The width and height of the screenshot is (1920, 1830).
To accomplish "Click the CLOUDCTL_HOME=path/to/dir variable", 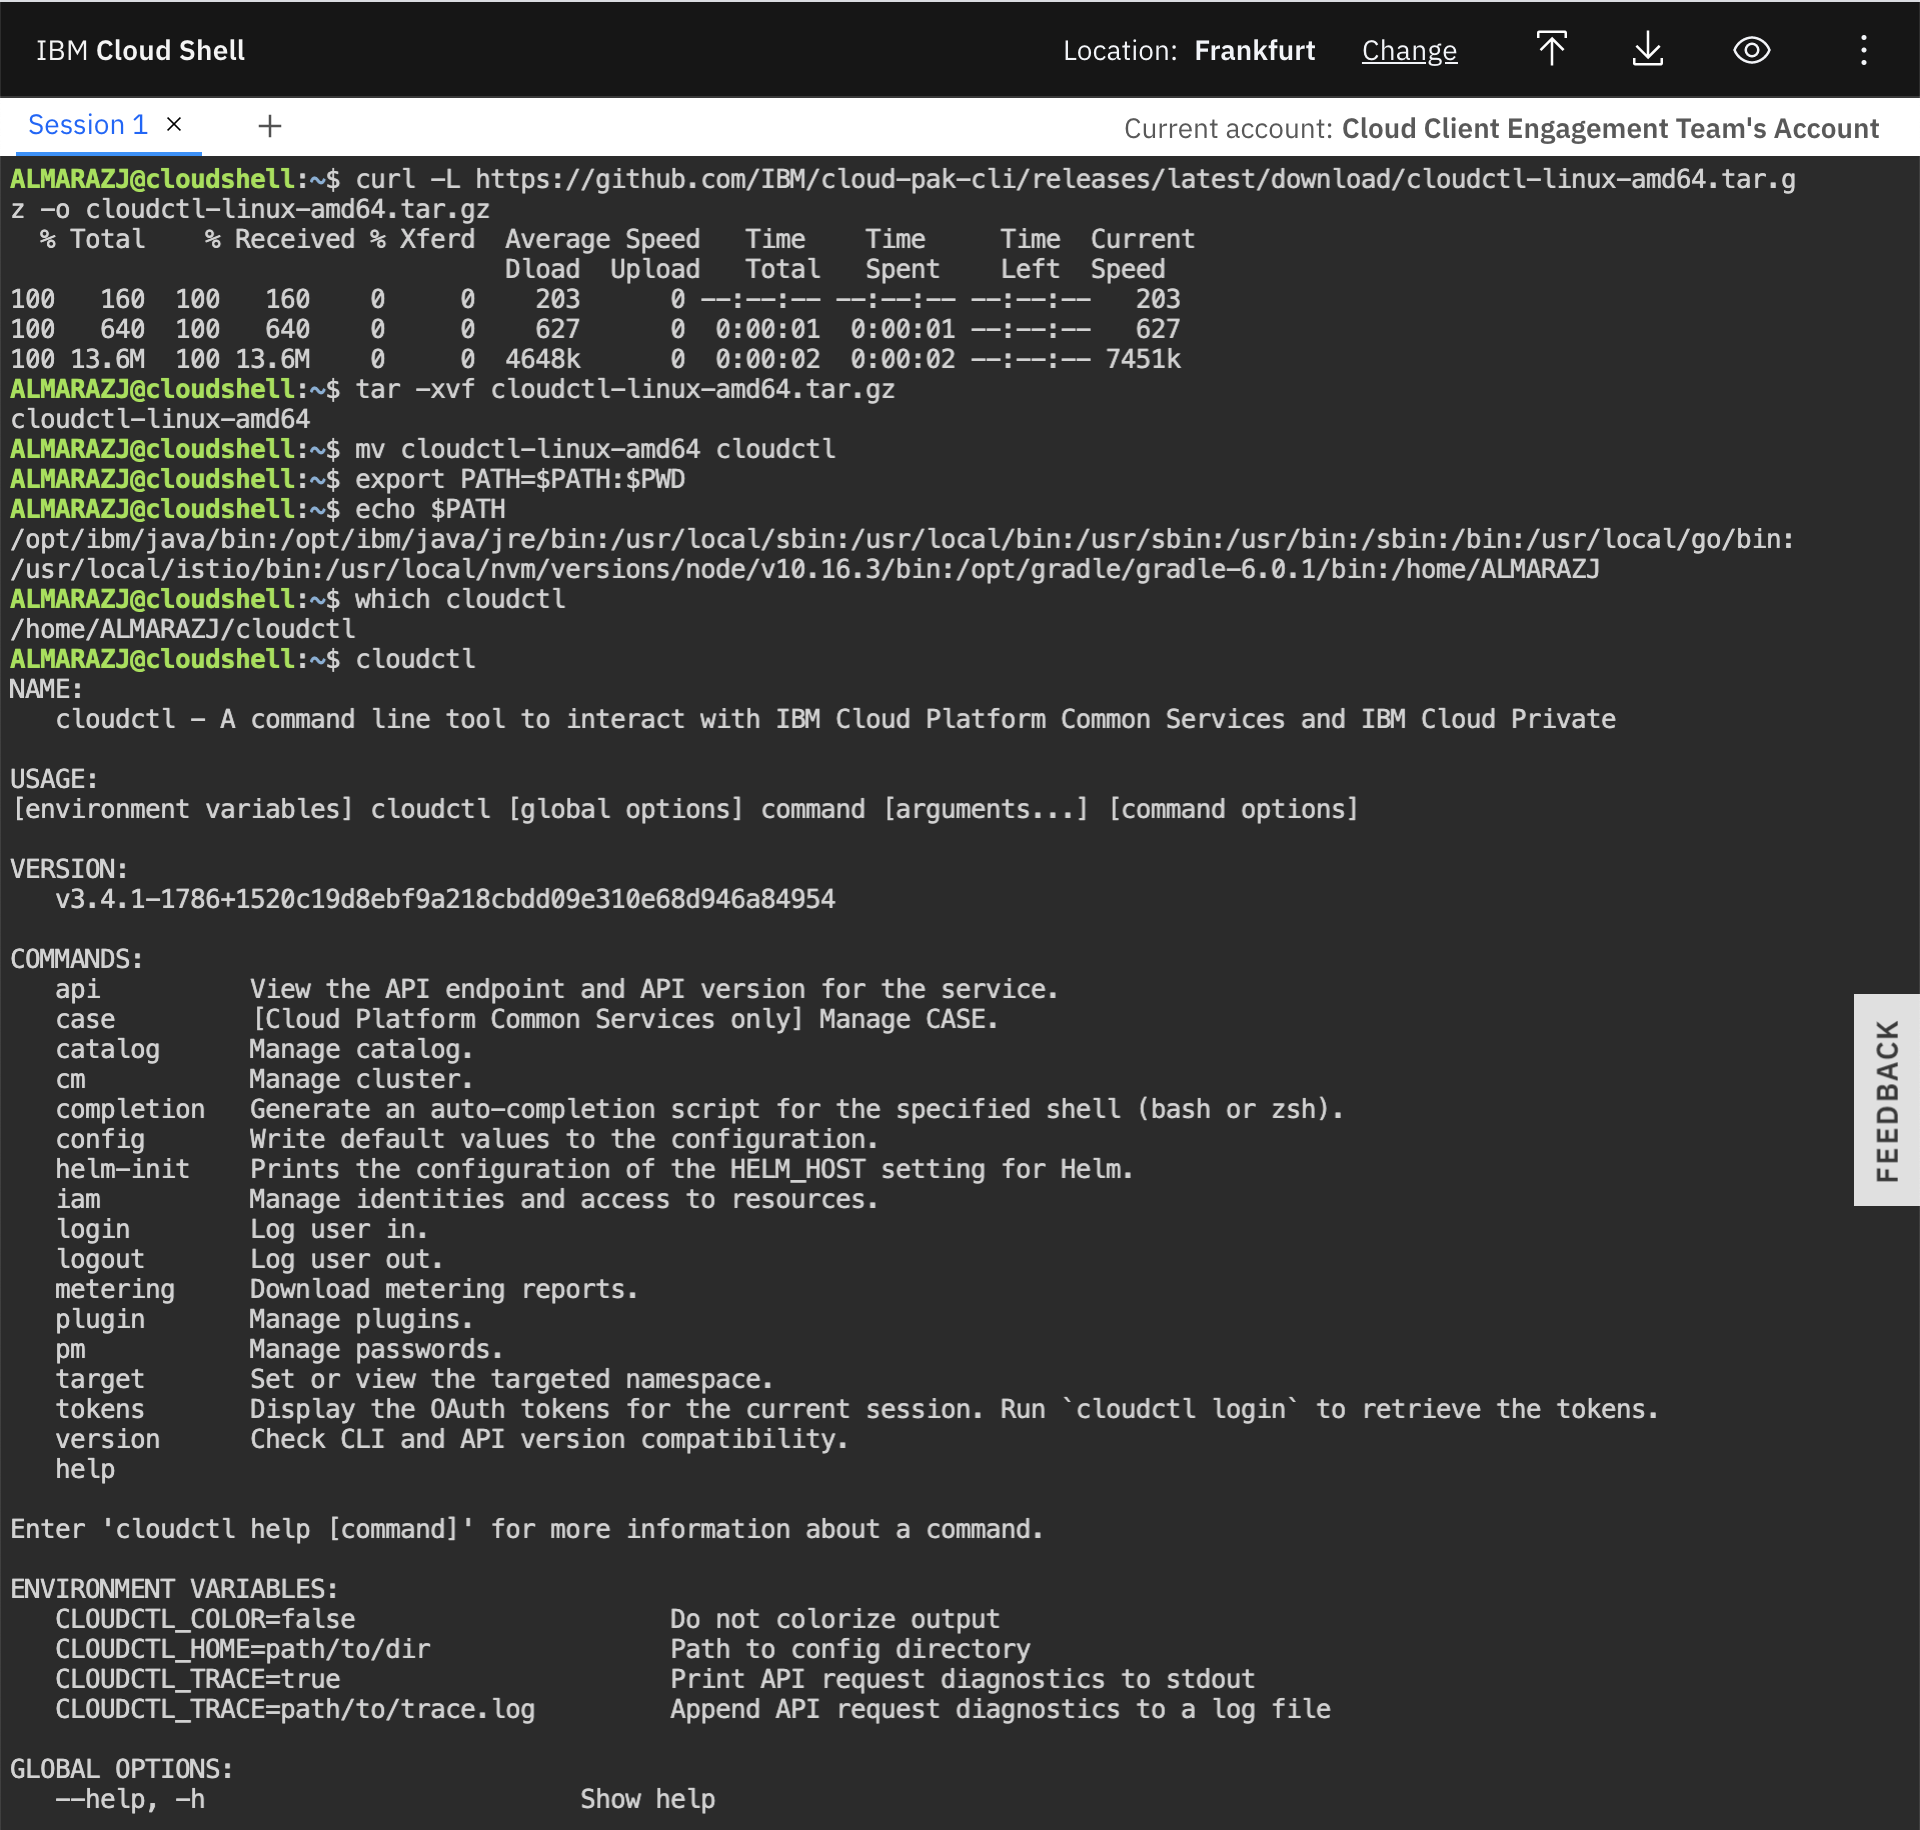I will pyautogui.click(x=243, y=1650).
